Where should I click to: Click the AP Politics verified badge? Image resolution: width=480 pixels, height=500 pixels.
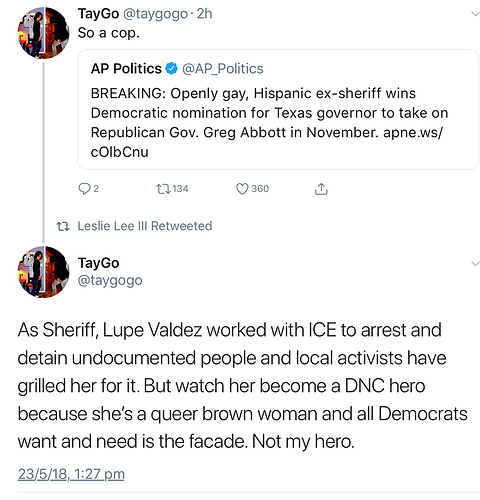[x=172, y=69]
